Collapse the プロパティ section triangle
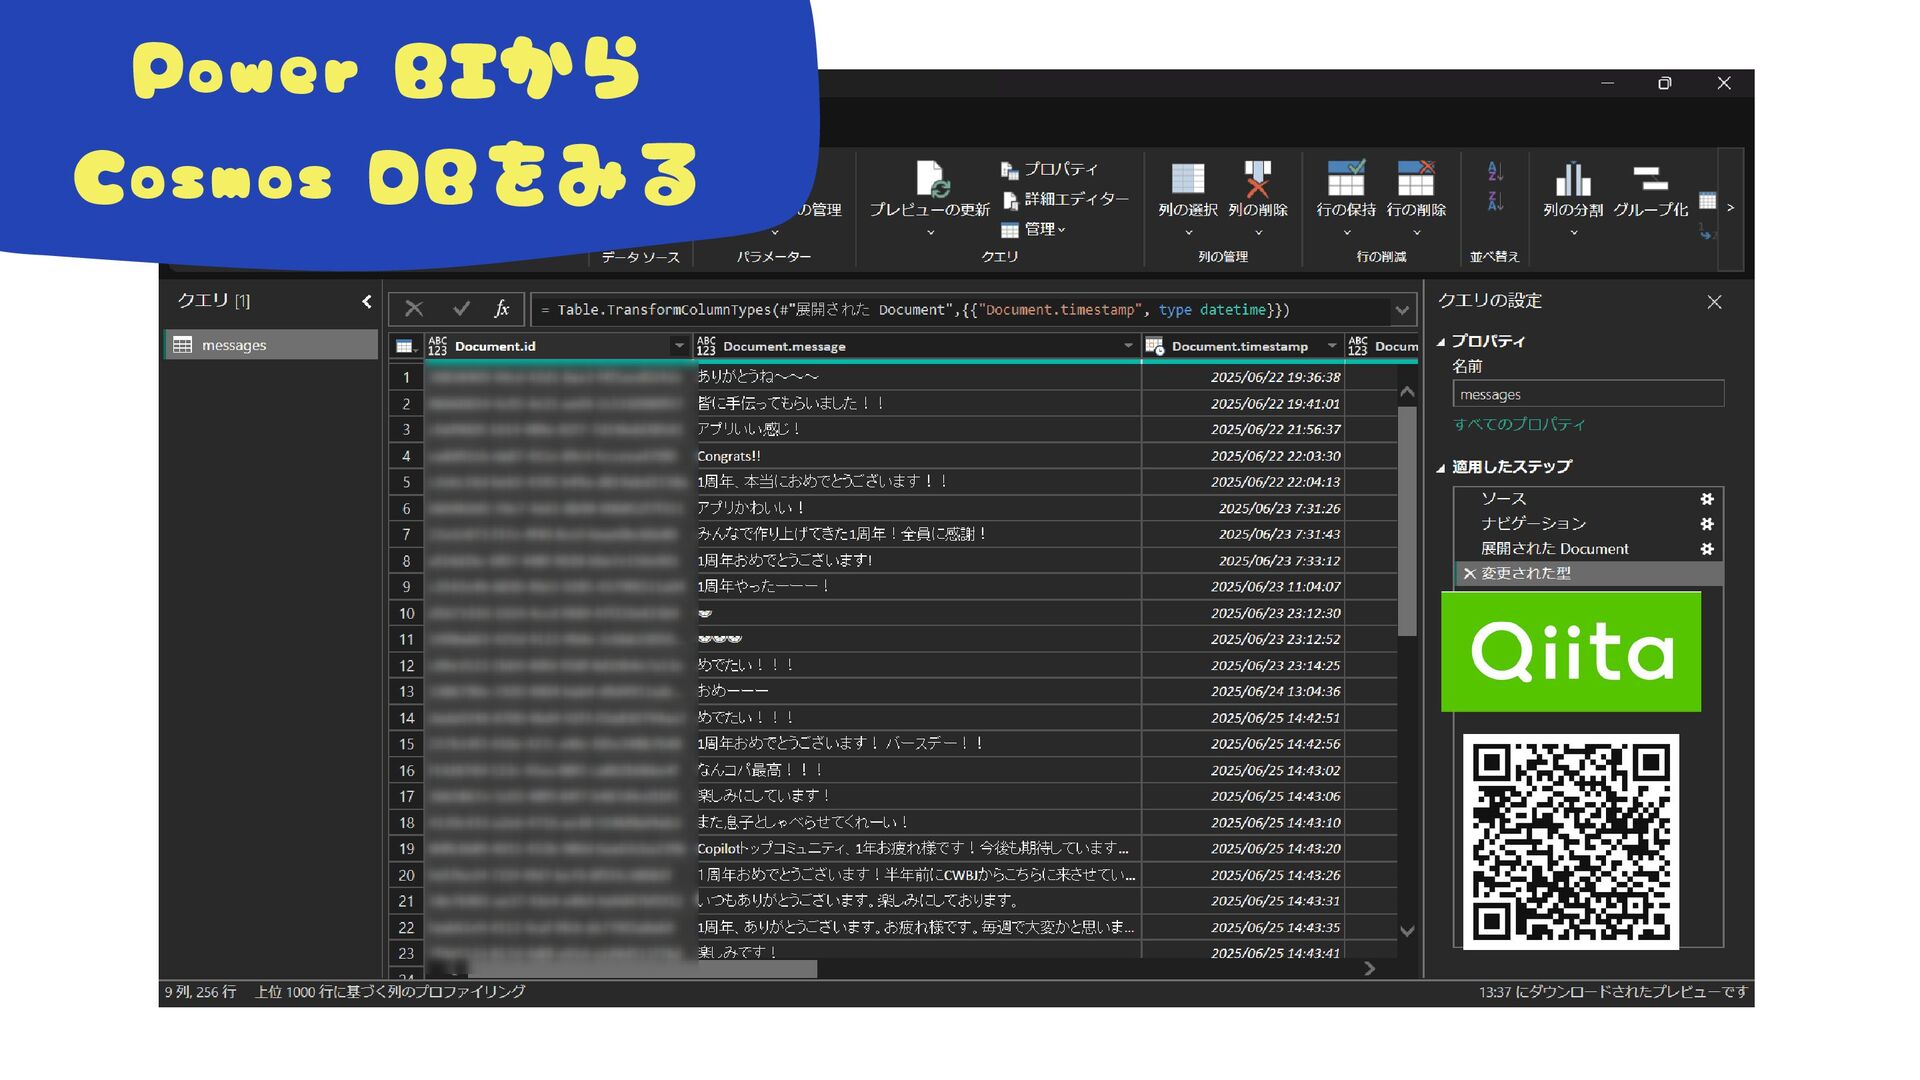This screenshot has width=1920, height=1080. [x=1441, y=342]
